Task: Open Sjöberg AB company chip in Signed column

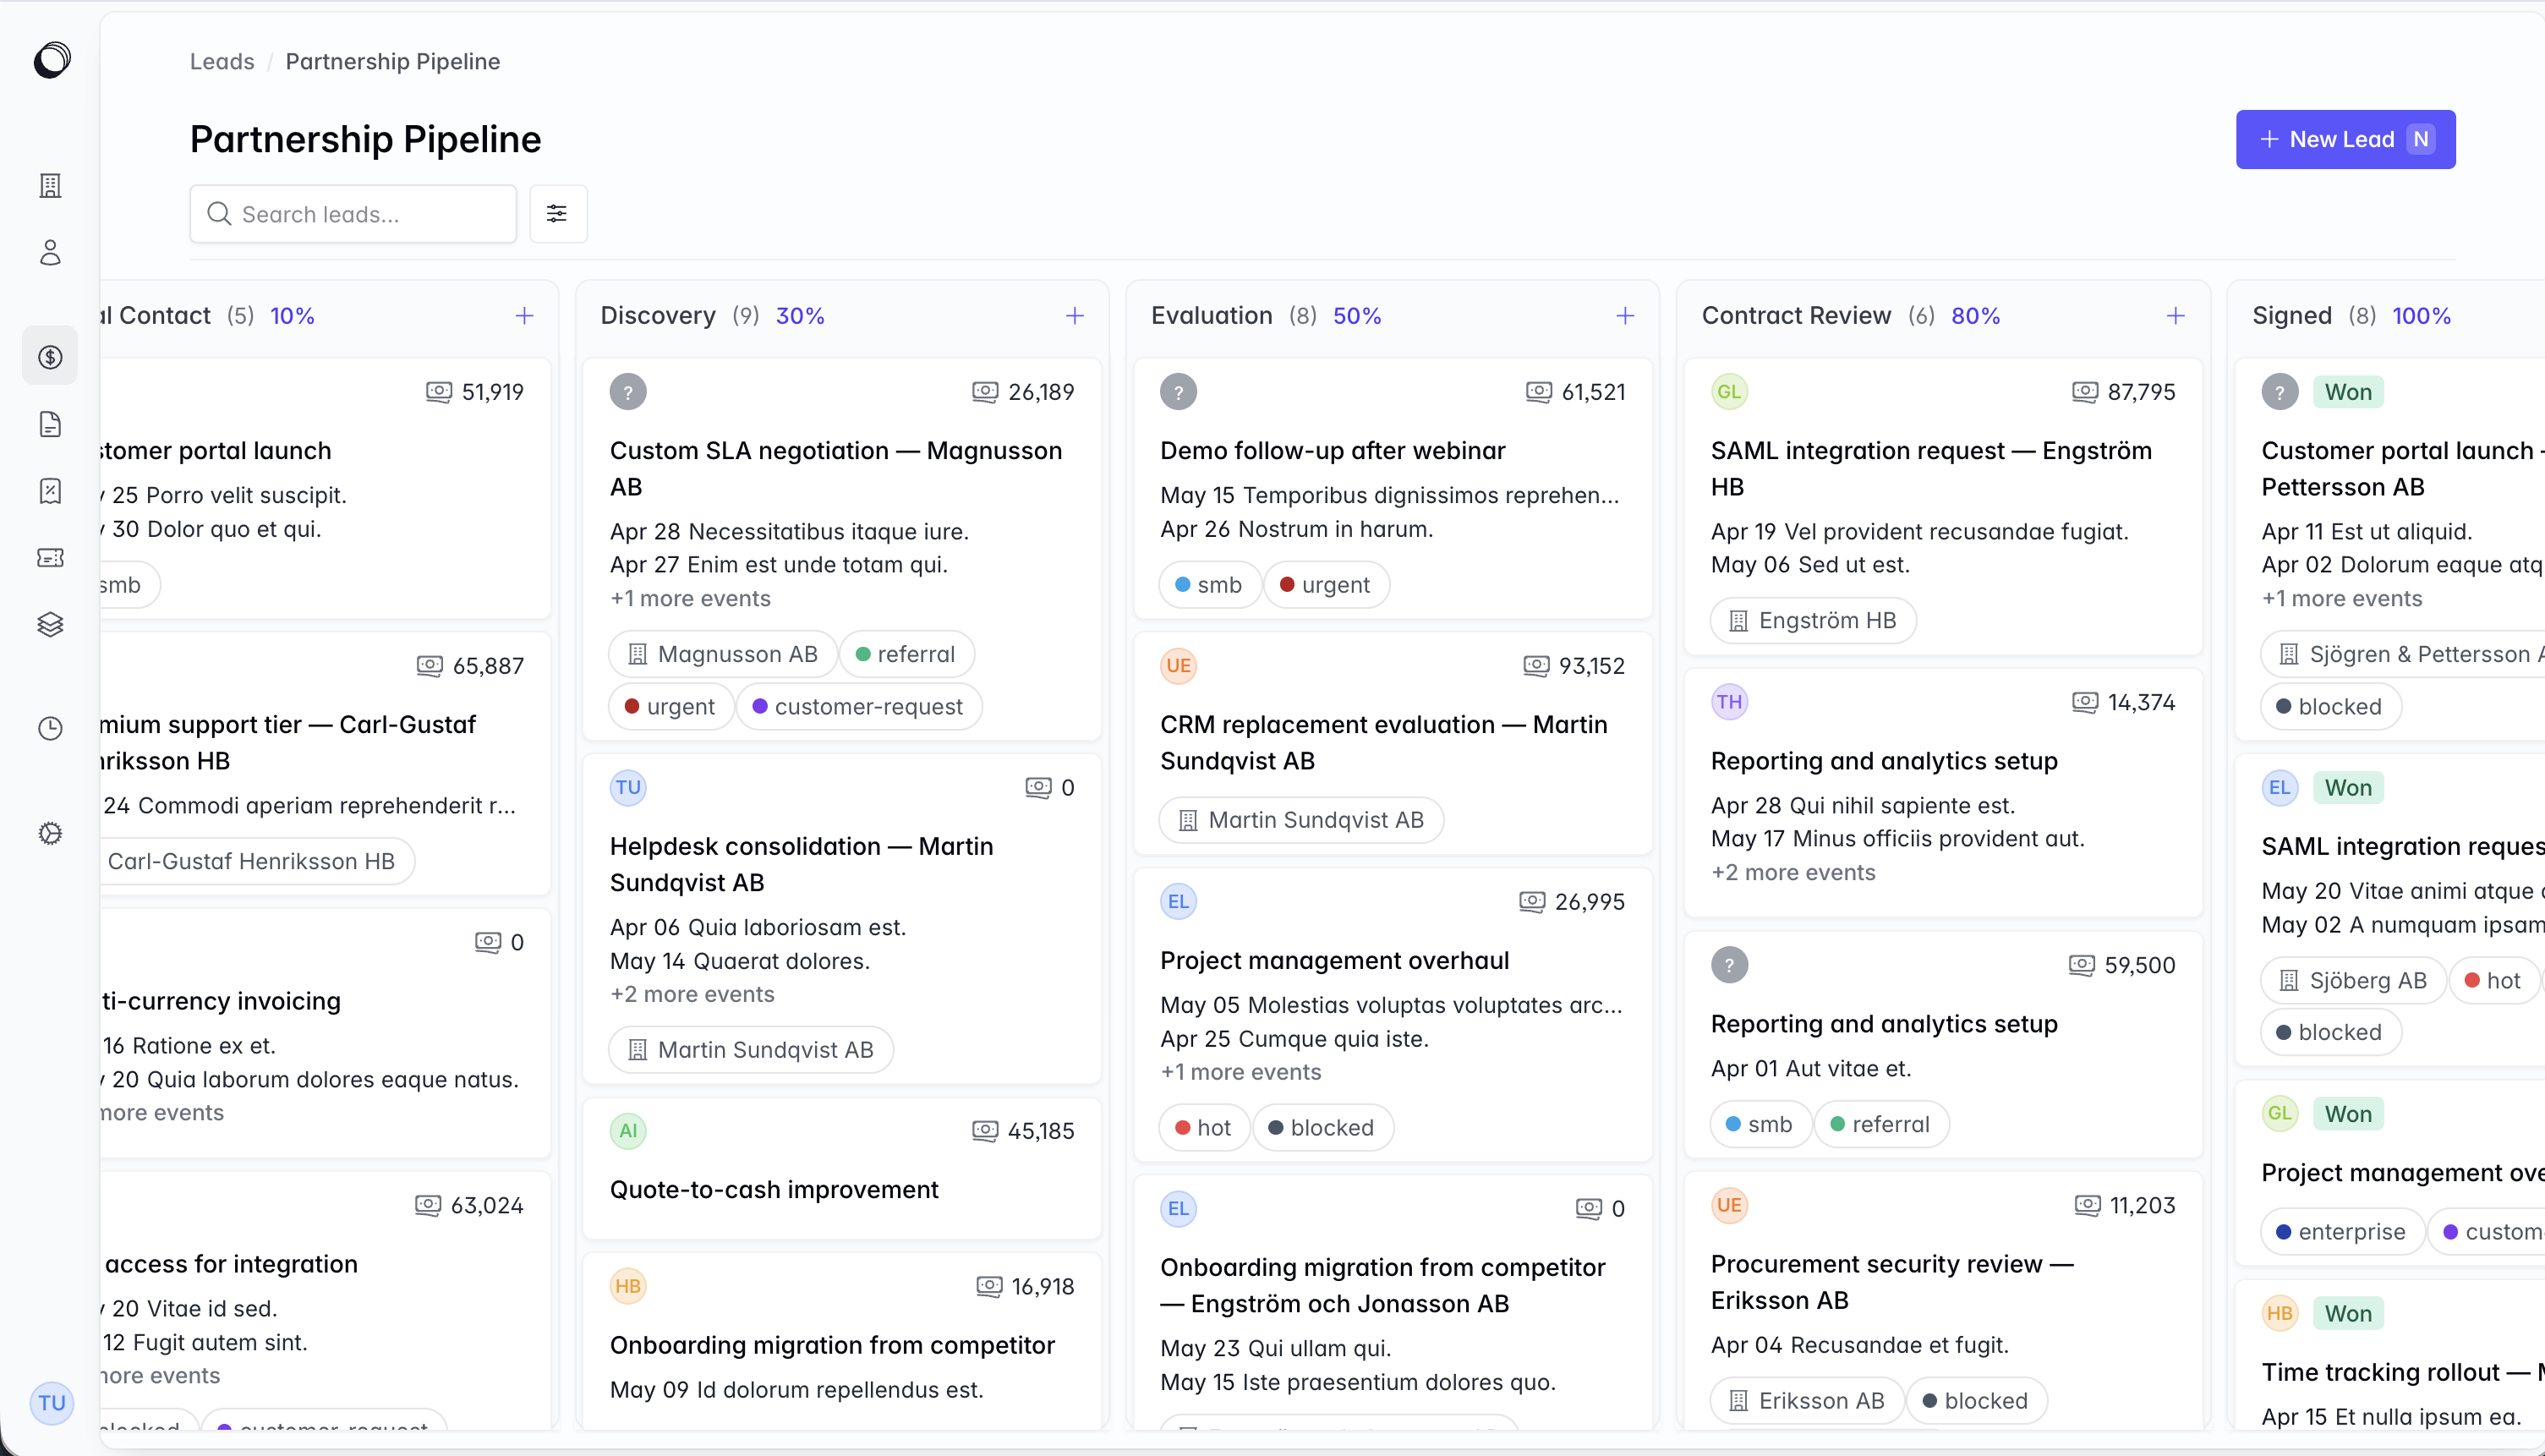Action: point(2352,980)
